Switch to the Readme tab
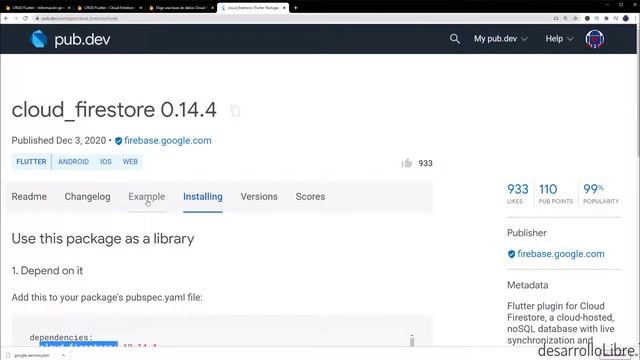The height and width of the screenshot is (360, 640). click(29, 197)
